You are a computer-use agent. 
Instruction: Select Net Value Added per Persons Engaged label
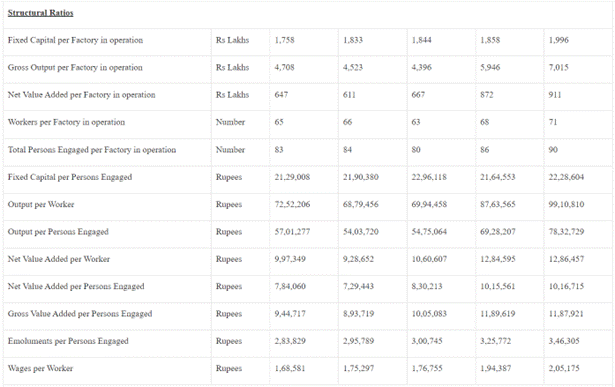point(76,287)
